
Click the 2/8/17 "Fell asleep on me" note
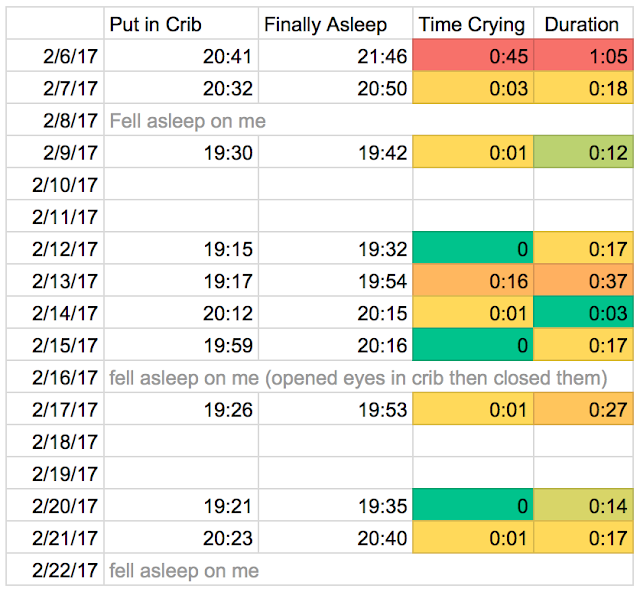click(187, 121)
